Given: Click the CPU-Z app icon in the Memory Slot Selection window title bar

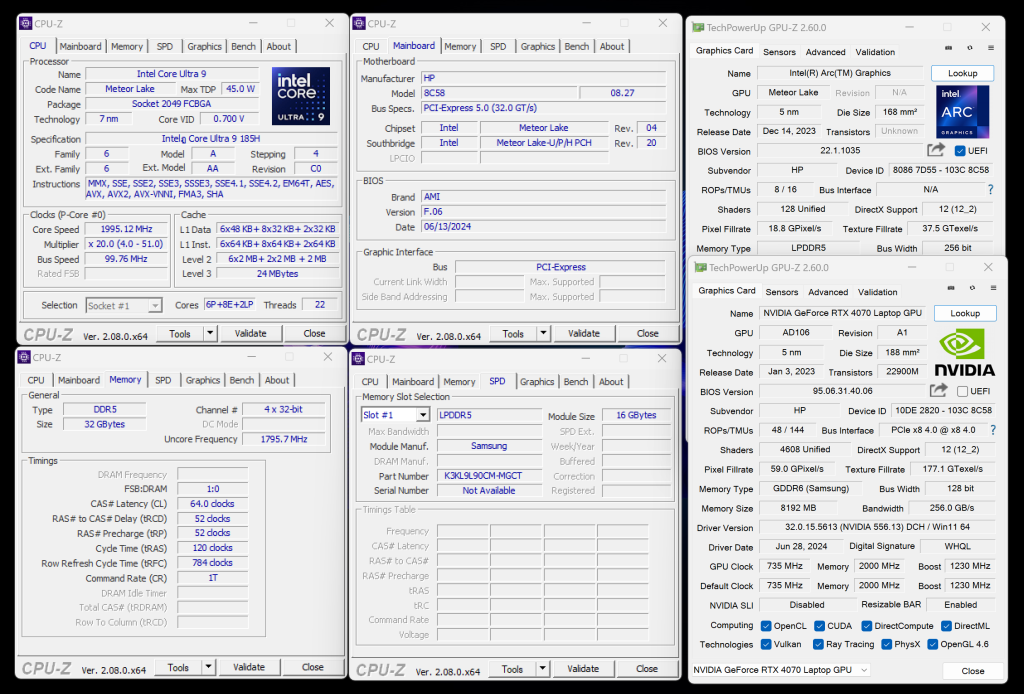Looking at the screenshot, I should (358, 359).
